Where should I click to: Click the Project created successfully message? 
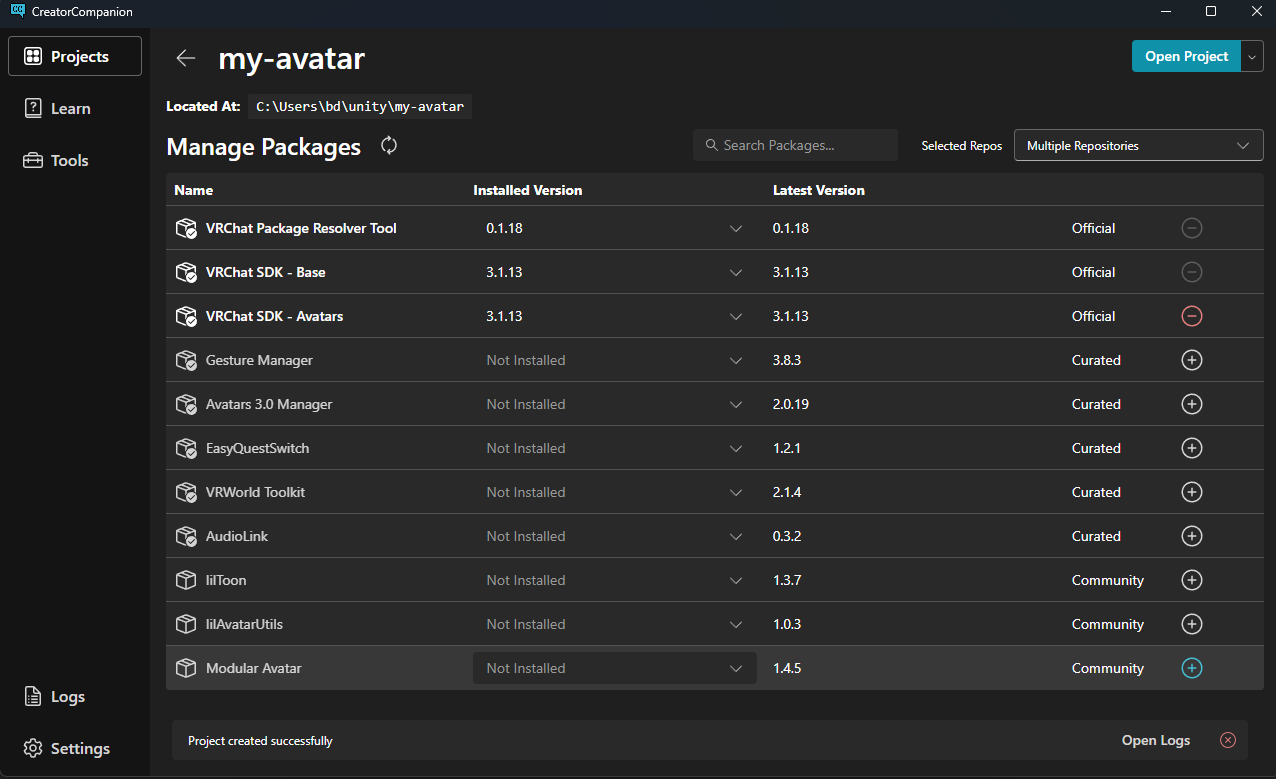point(260,741)
